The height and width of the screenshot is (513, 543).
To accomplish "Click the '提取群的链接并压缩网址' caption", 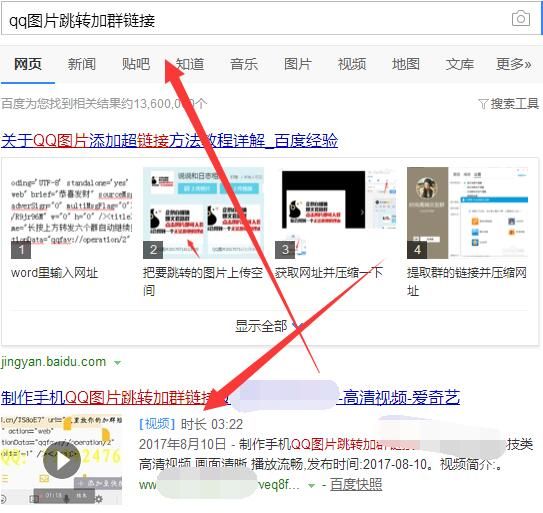I will 467,281.
